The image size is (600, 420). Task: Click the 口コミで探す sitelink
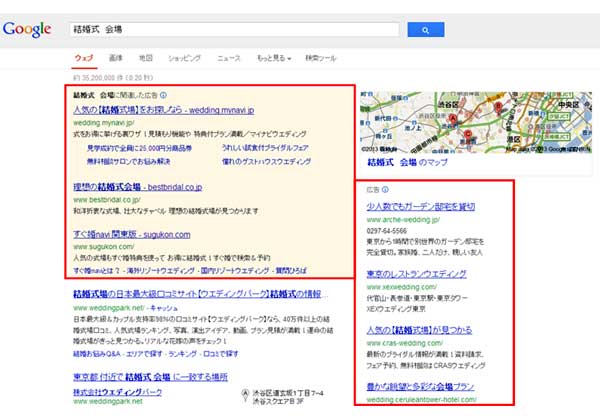pos(220,354)
